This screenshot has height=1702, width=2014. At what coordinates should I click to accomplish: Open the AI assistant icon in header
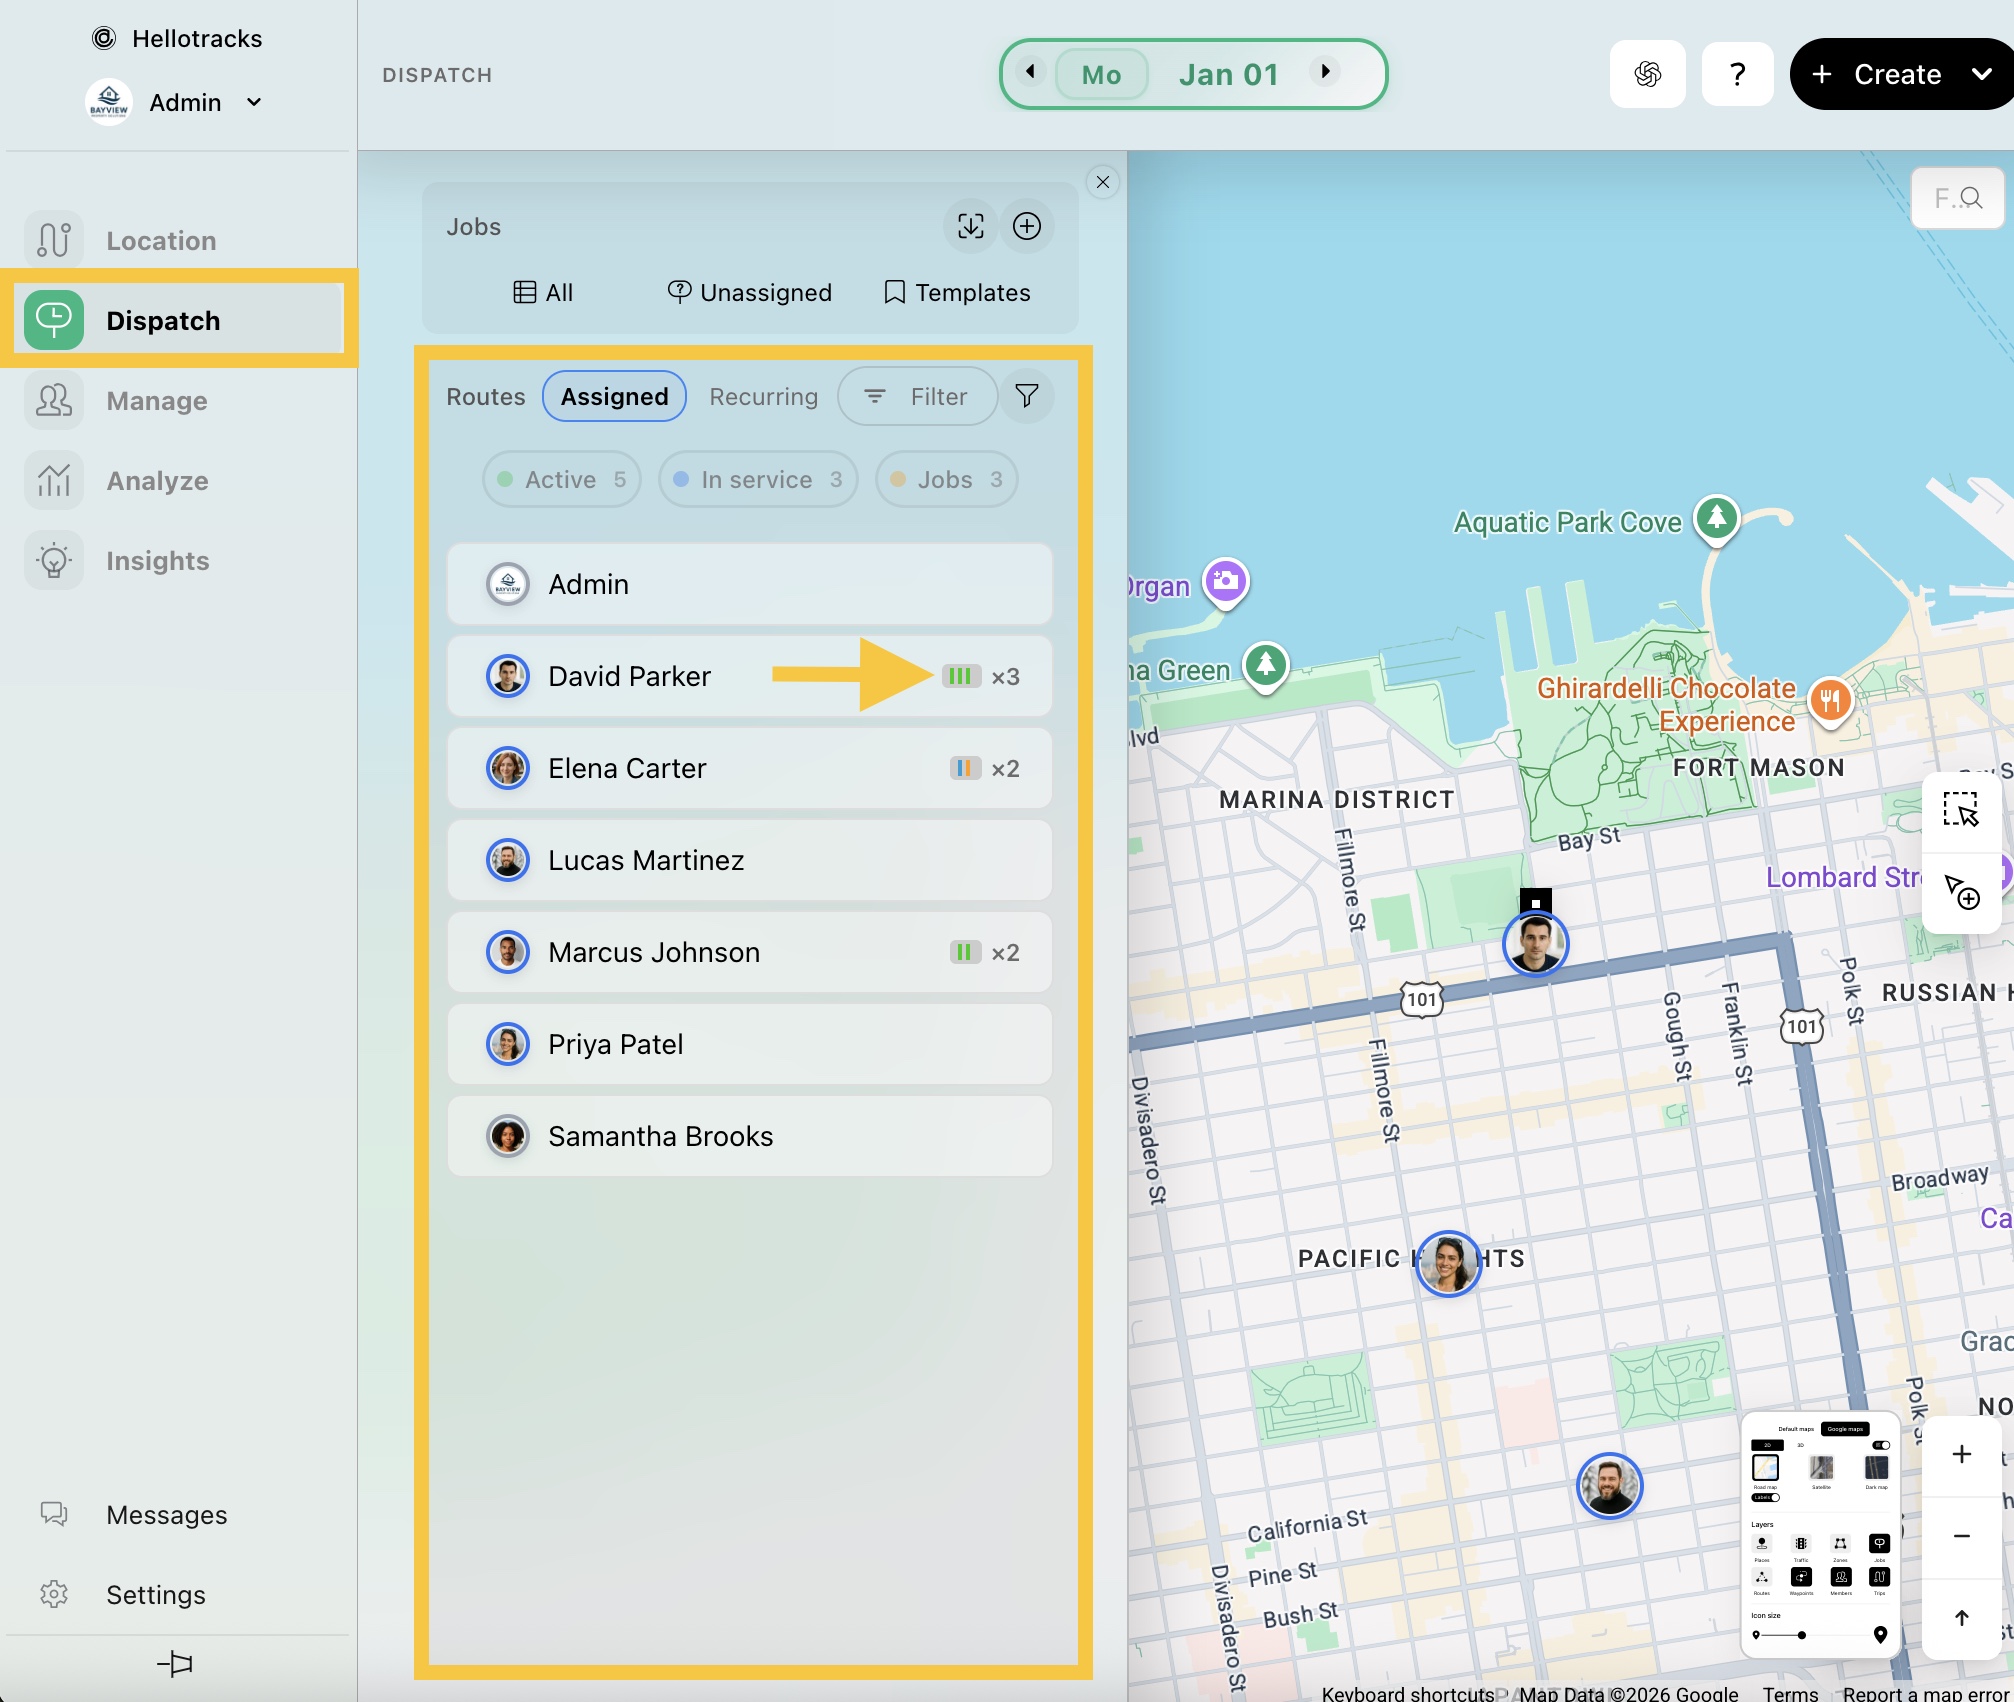tap(1647, 74)
